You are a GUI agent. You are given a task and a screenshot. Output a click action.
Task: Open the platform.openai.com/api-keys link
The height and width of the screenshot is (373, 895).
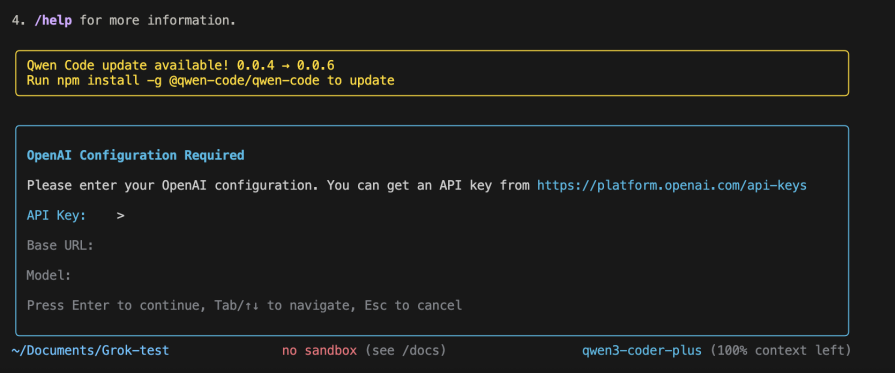pyautogui.click(x=672, y=186)
